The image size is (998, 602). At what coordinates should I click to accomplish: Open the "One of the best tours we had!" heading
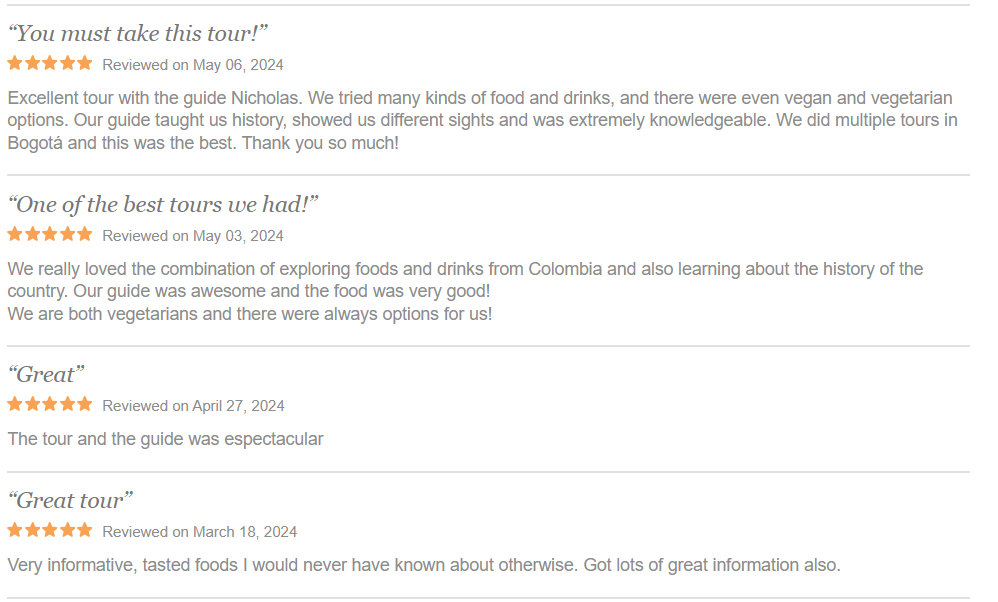163,204
